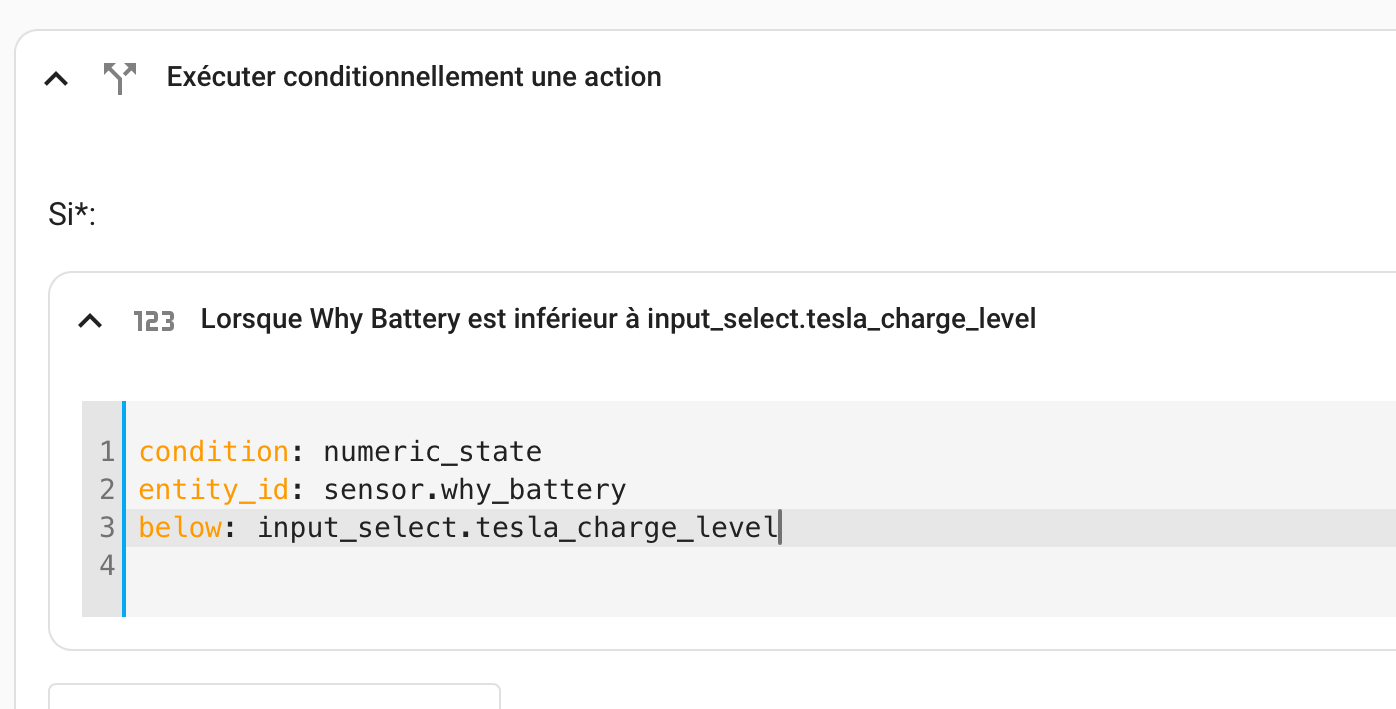Click the entity_id key in YAML
Image resolution: width=1396 pixels, height=709 pixels.
214,490
